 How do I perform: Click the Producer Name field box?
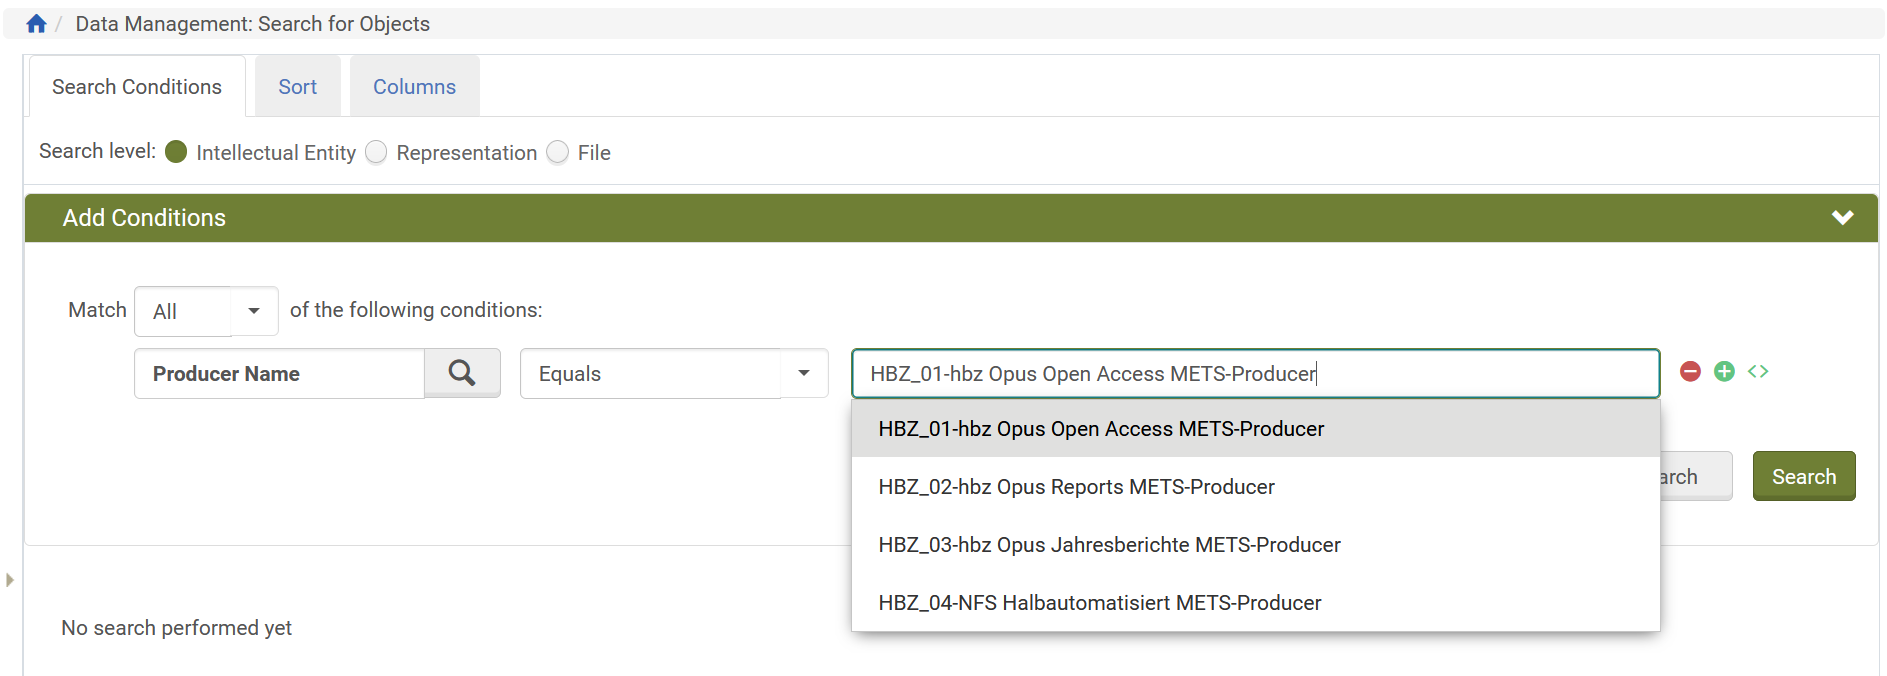[279, 374]
